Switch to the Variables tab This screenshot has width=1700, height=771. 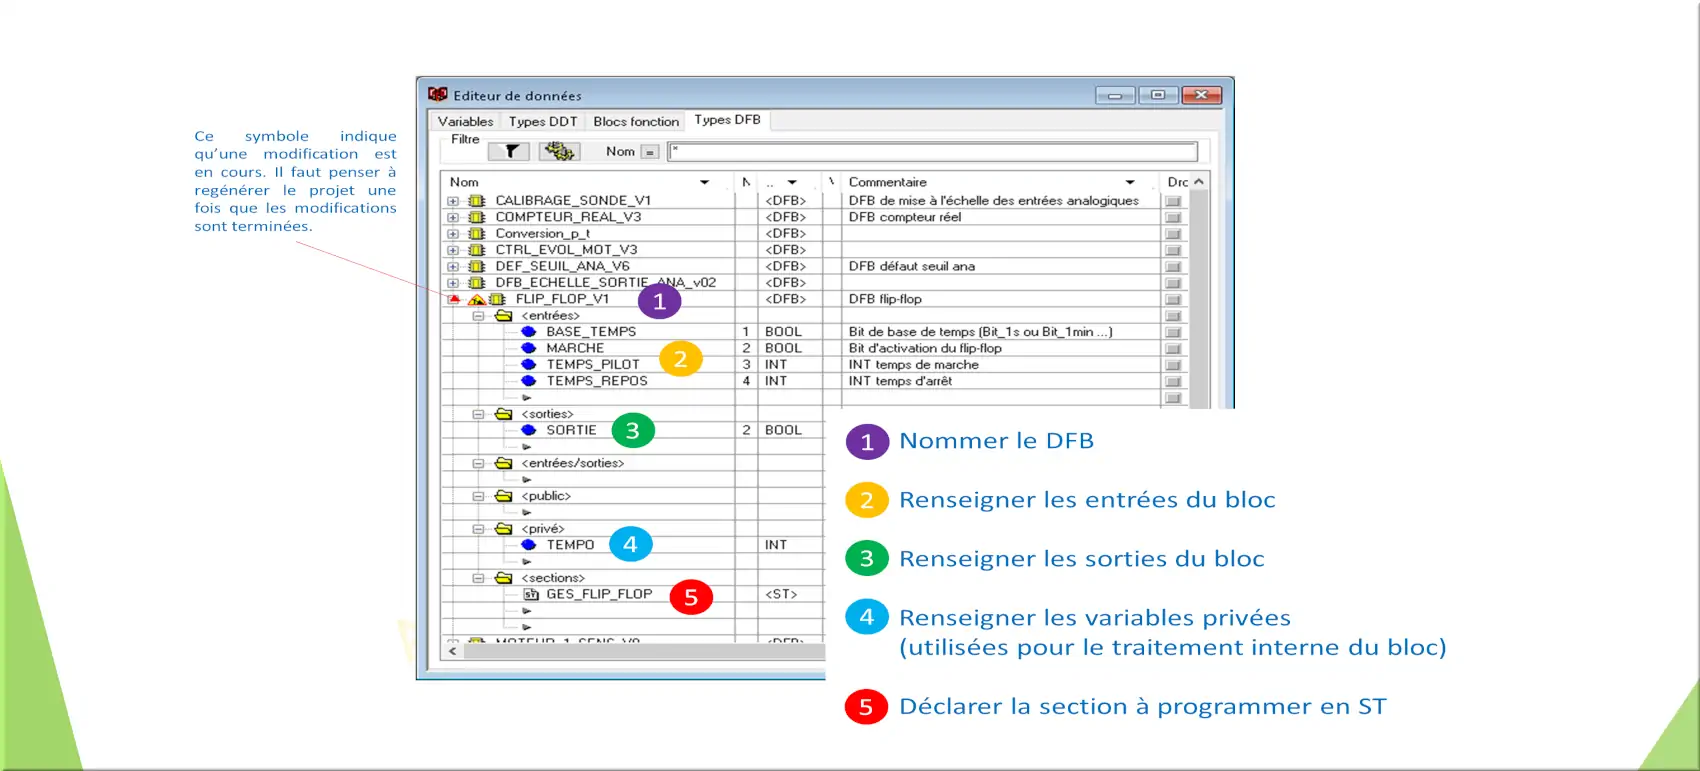click(x=465, y=121)
